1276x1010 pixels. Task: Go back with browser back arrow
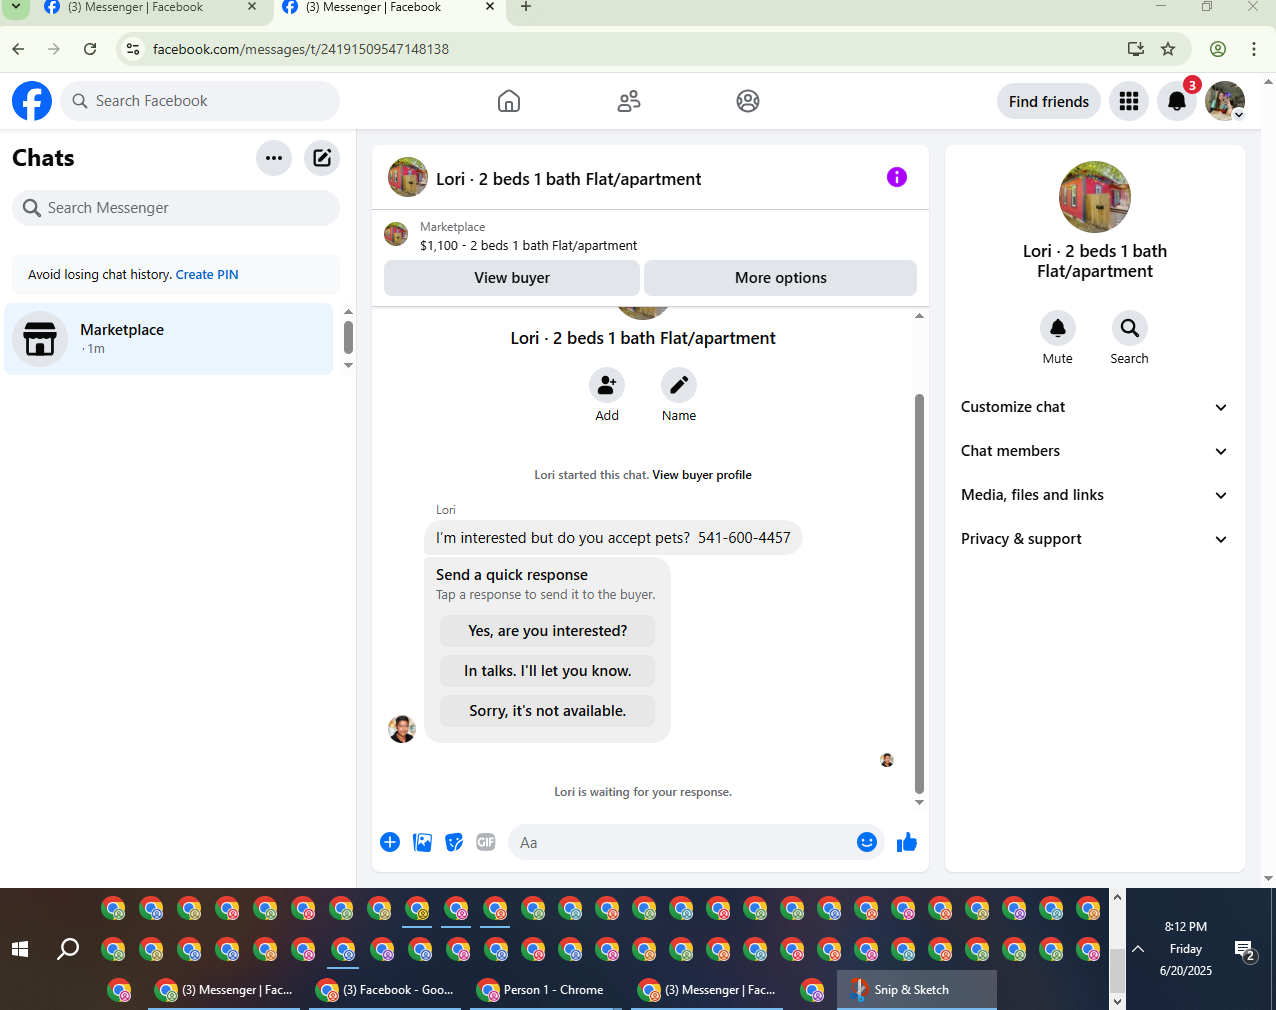[18, 49]
